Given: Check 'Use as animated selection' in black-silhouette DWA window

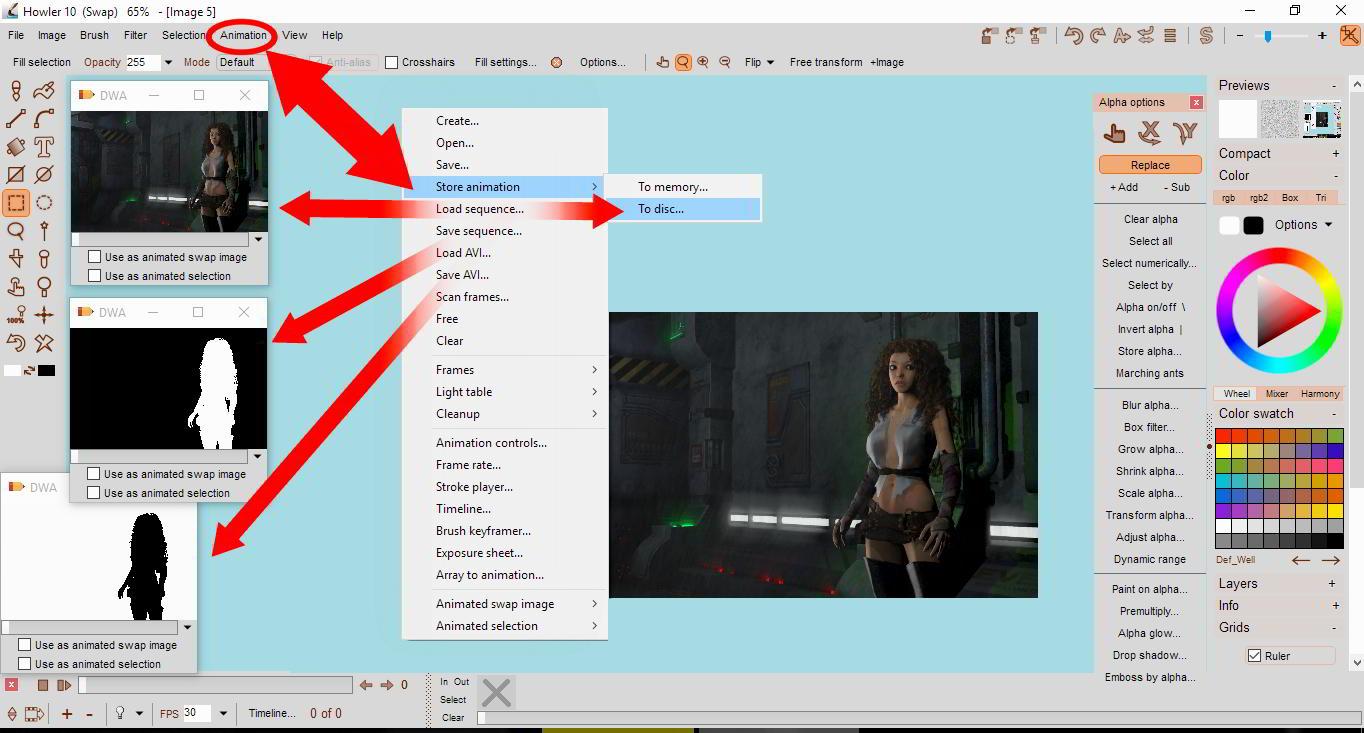Looking at the screenshot, I should point(25,664).
